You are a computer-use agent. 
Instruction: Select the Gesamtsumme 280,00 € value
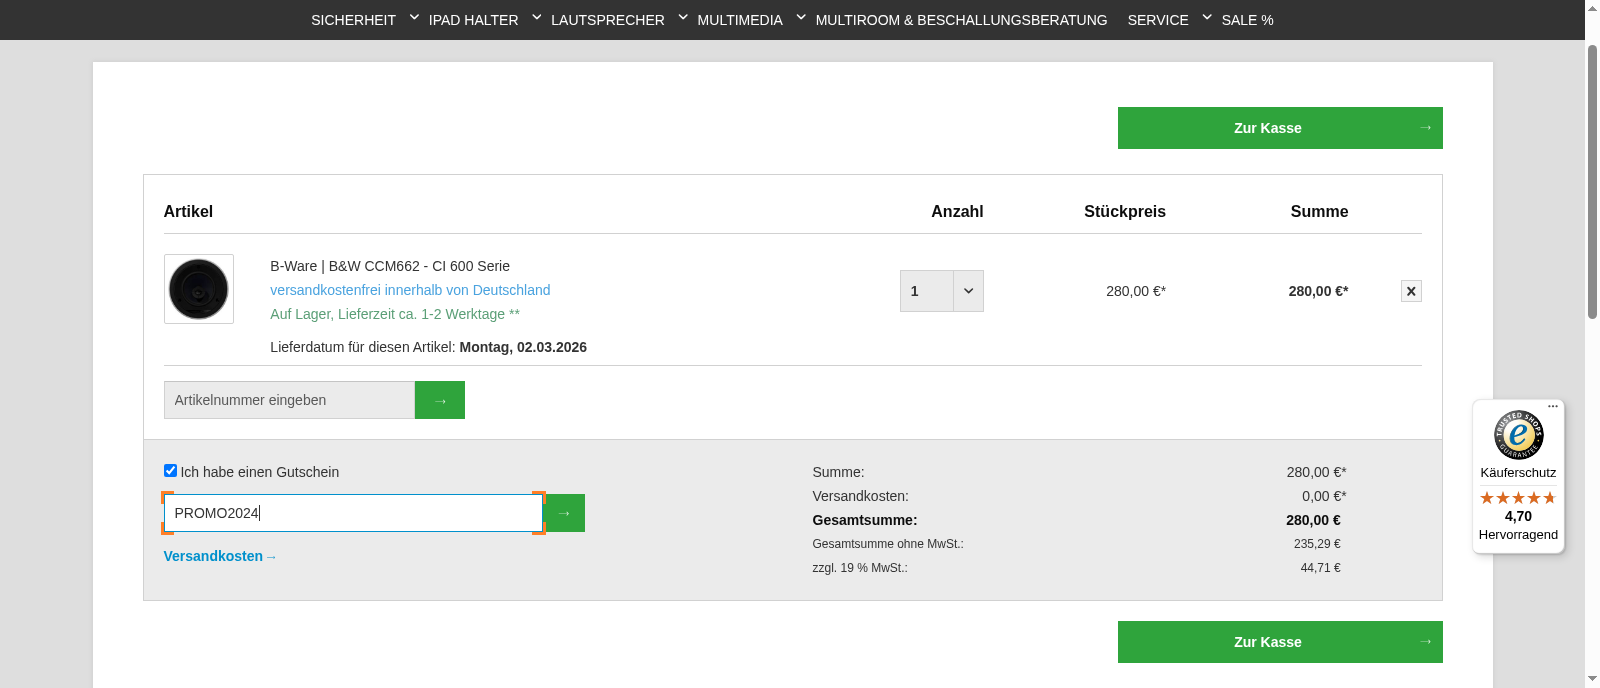point(1313,520)
